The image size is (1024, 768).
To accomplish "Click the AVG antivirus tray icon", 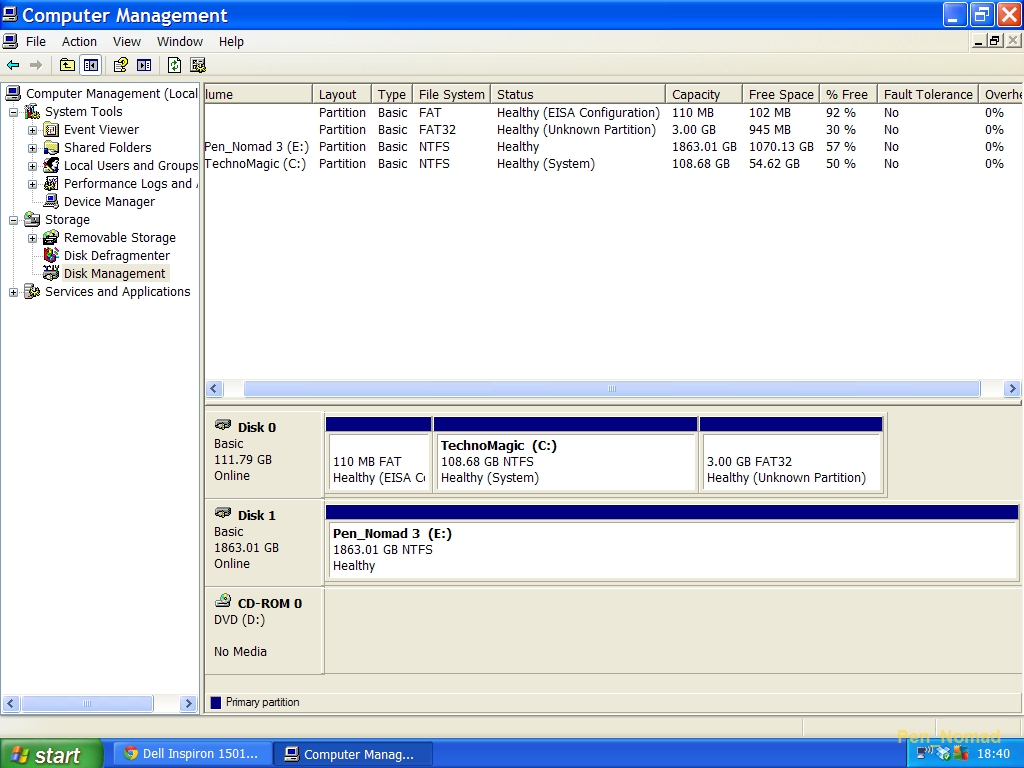I will pos(960,754).
